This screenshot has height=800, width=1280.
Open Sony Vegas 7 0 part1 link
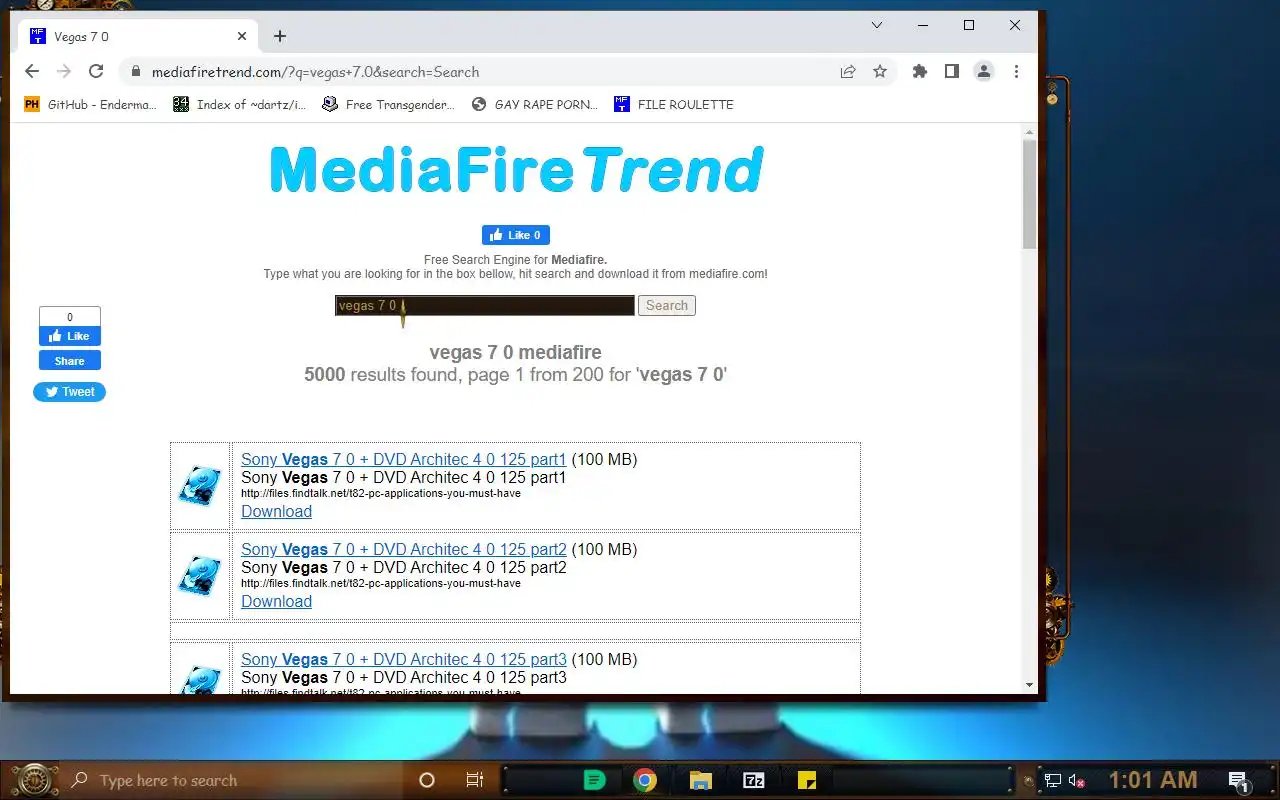[x=404, y=460]
